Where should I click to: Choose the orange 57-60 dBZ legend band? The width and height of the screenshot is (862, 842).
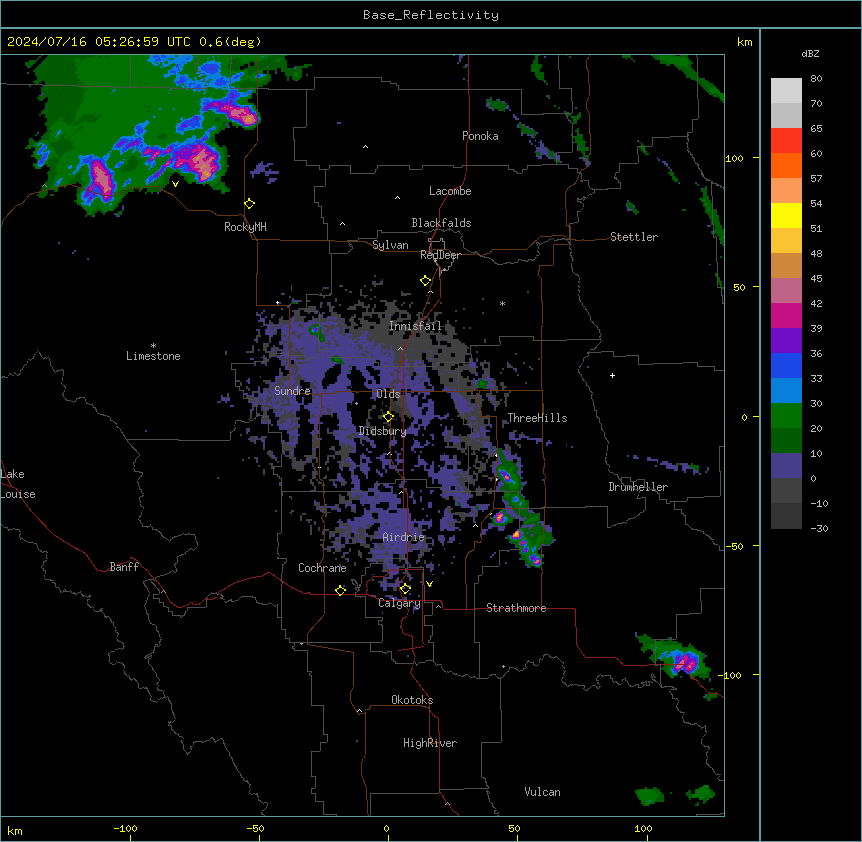(x=786, y=165)
